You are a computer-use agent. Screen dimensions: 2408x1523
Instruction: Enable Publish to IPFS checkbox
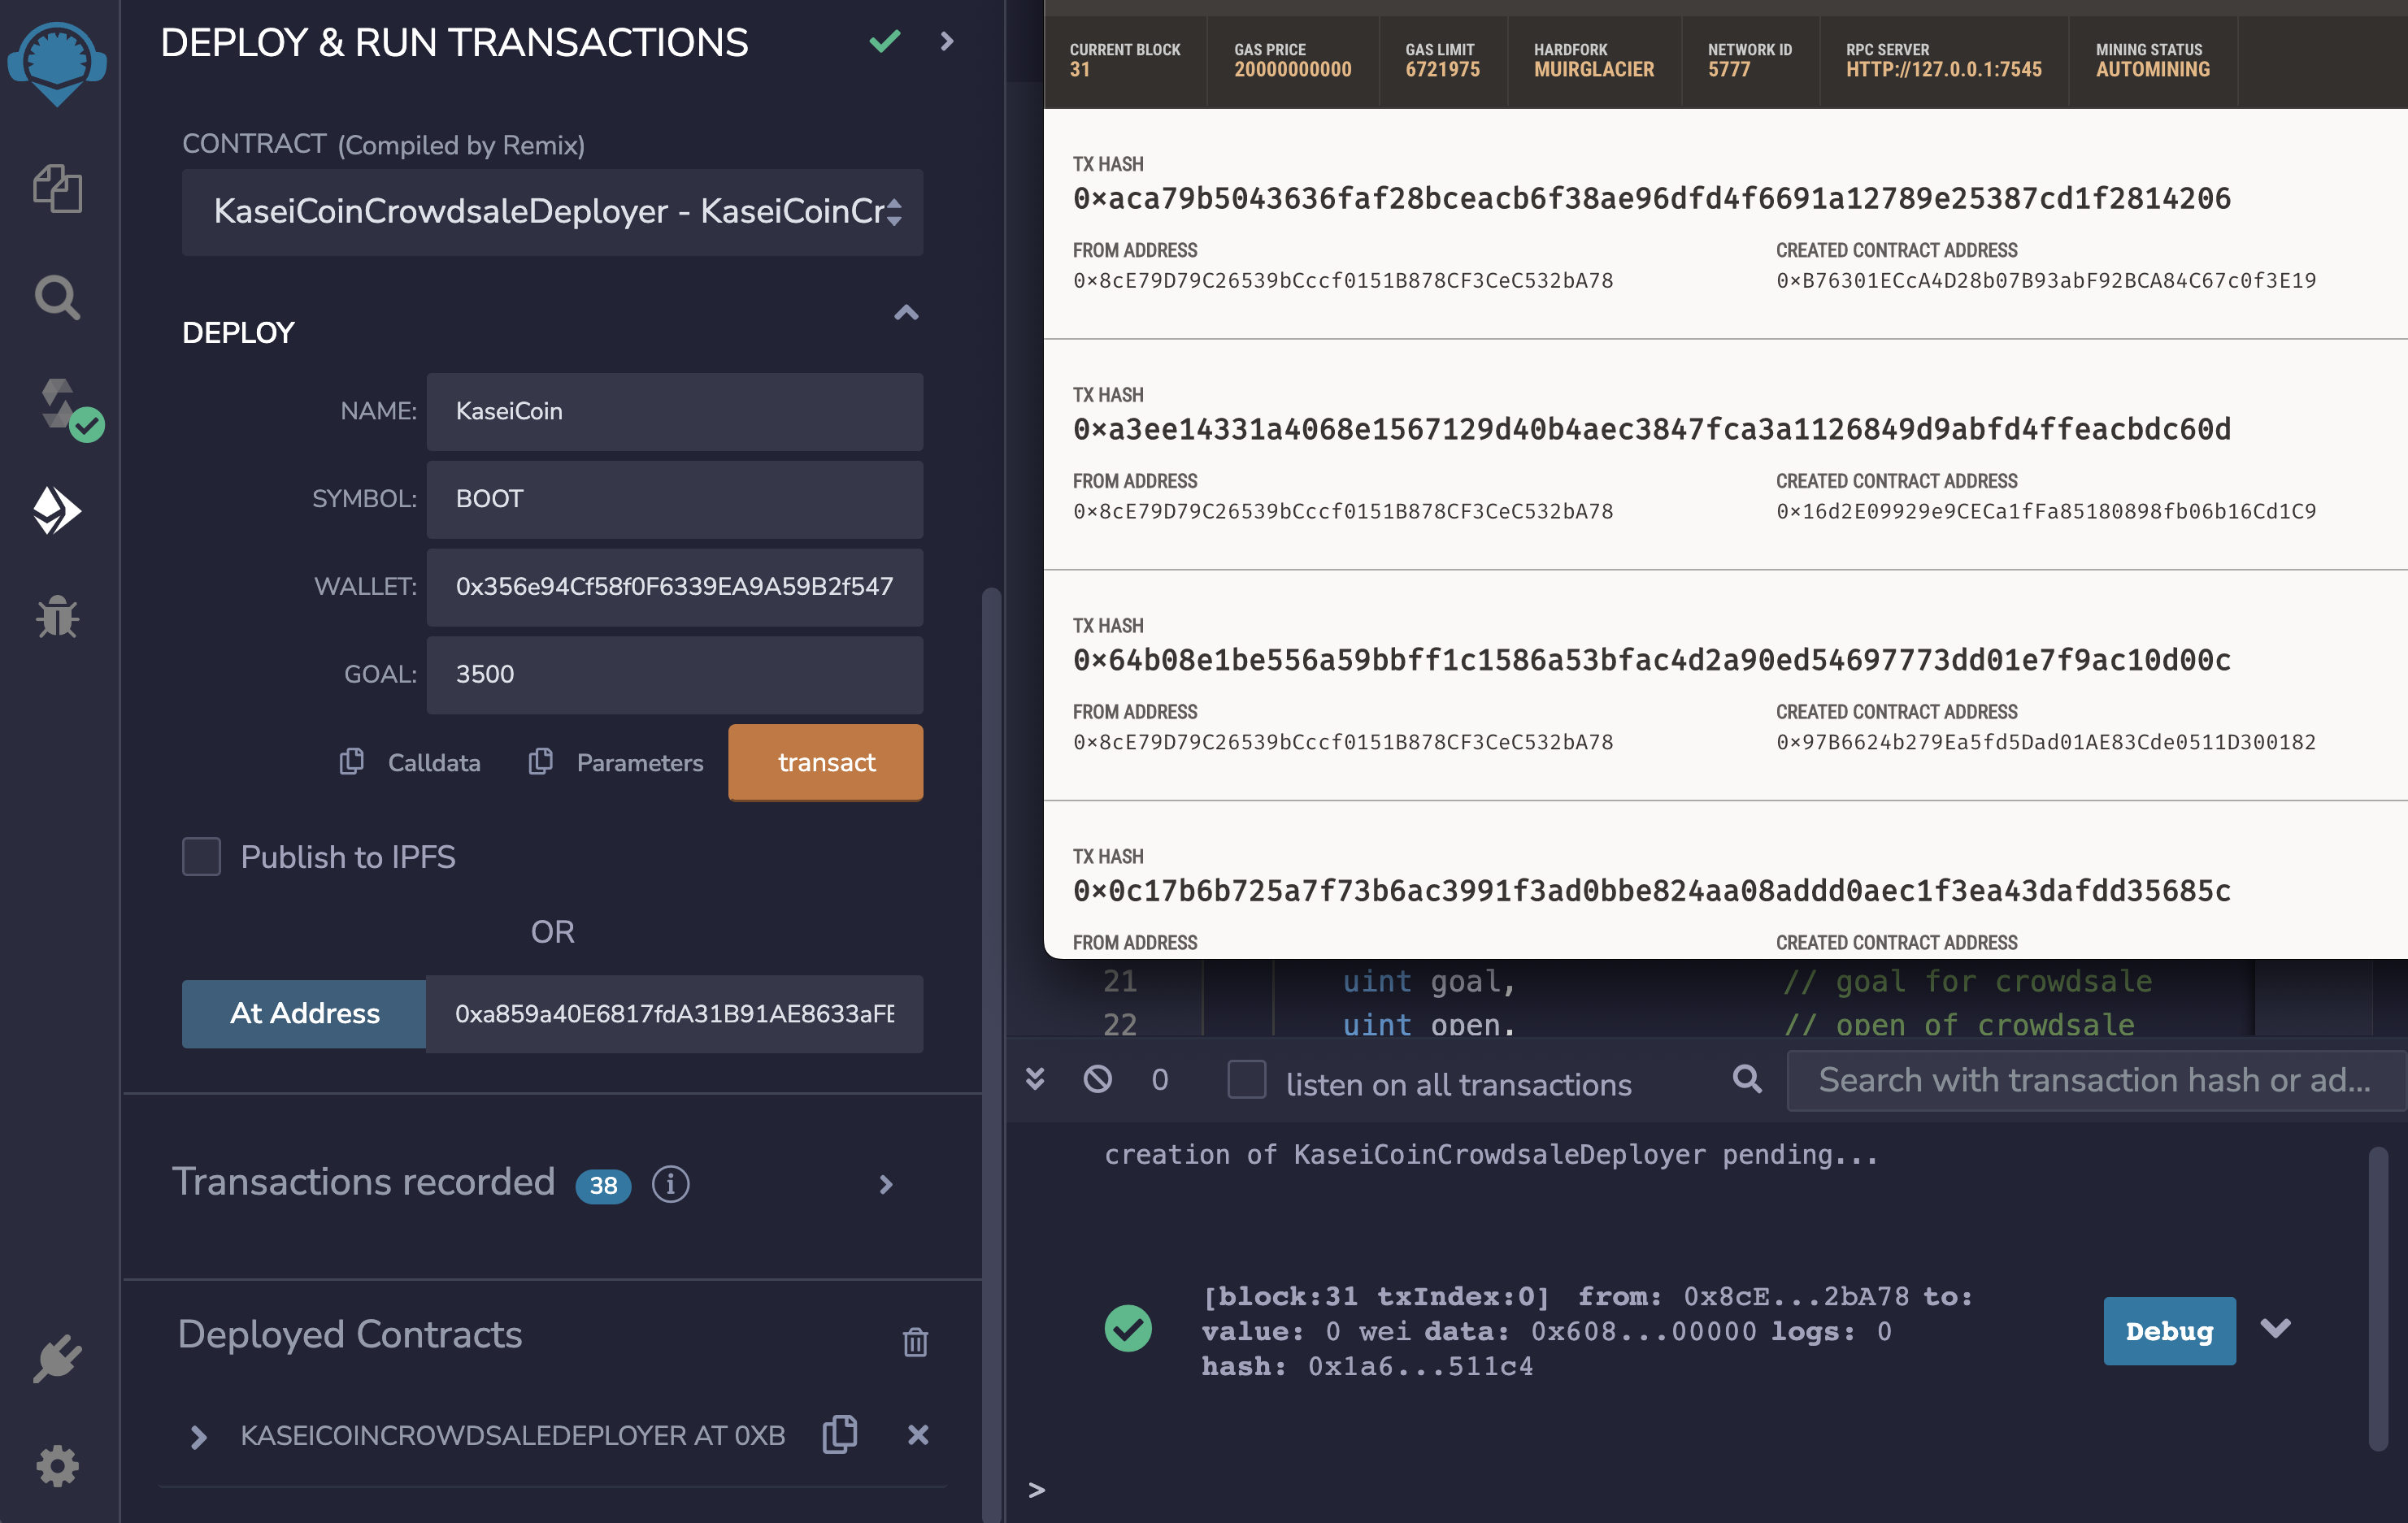coord(201,857)
